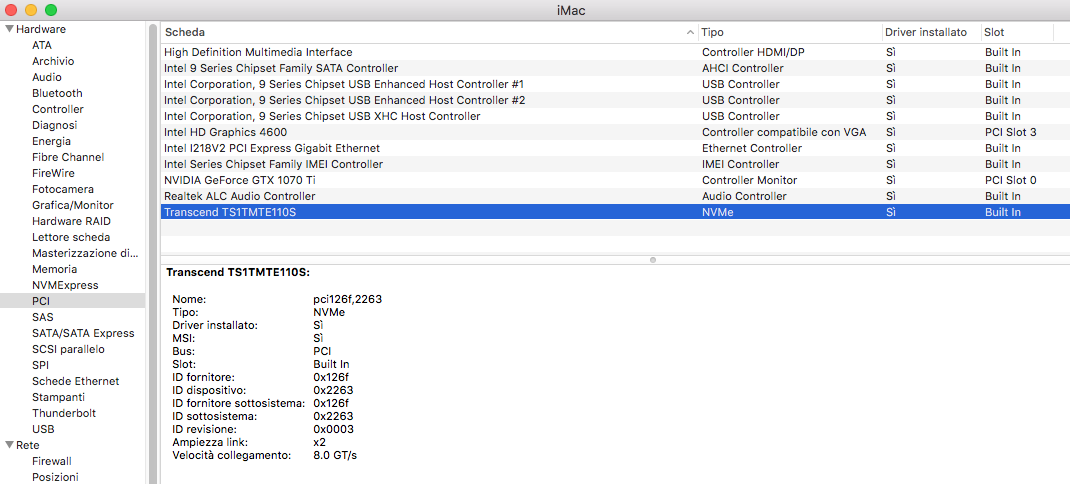Click the green zoom window button
This screenshot has height=484, width=1070.
50,10
